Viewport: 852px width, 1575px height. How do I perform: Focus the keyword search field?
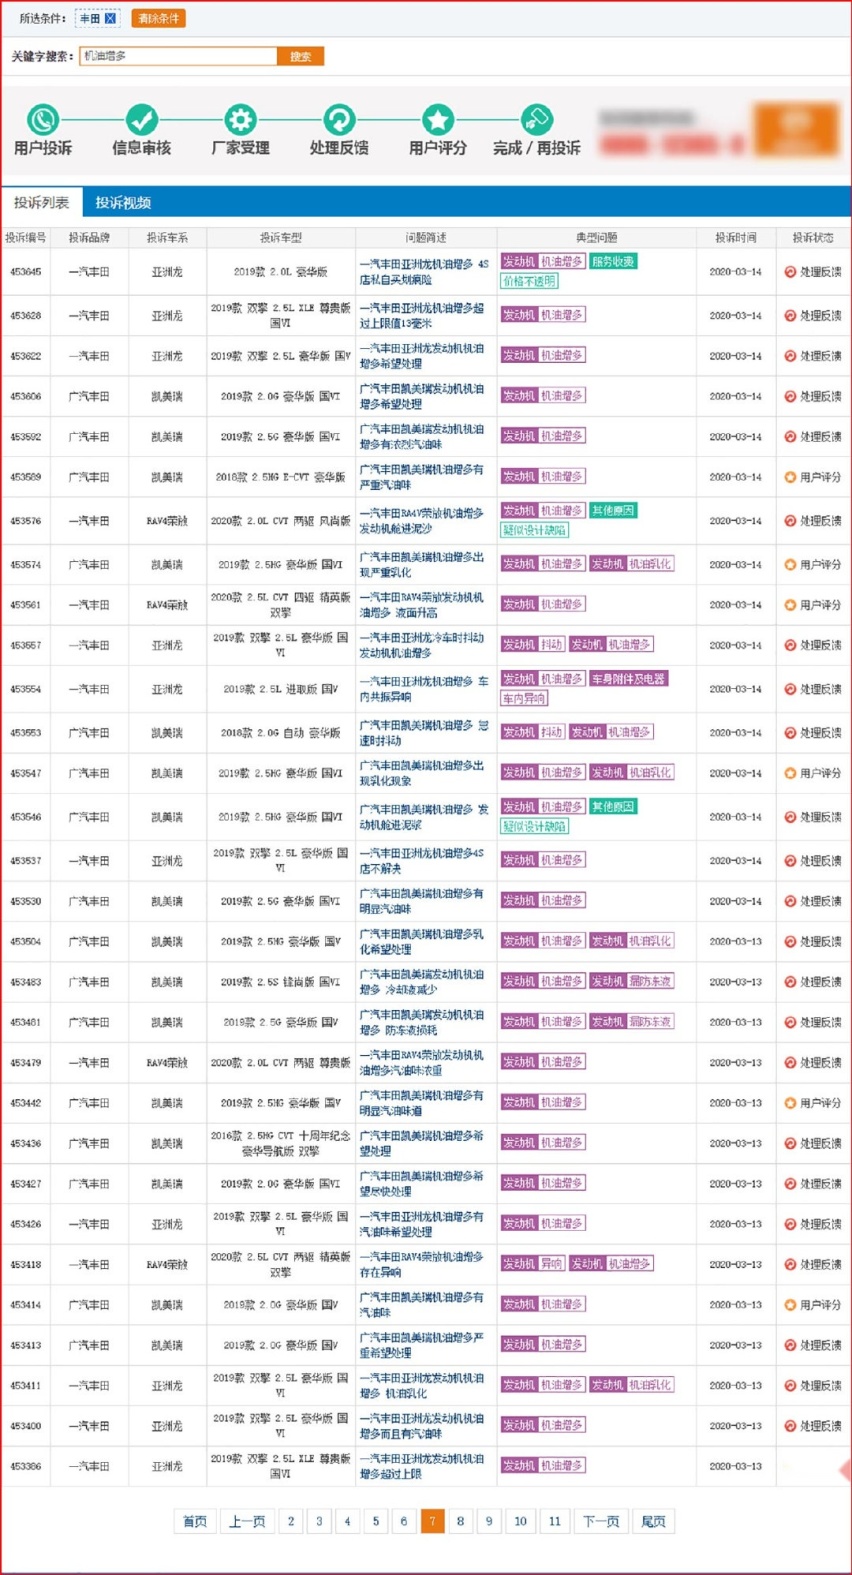(178, 56)
